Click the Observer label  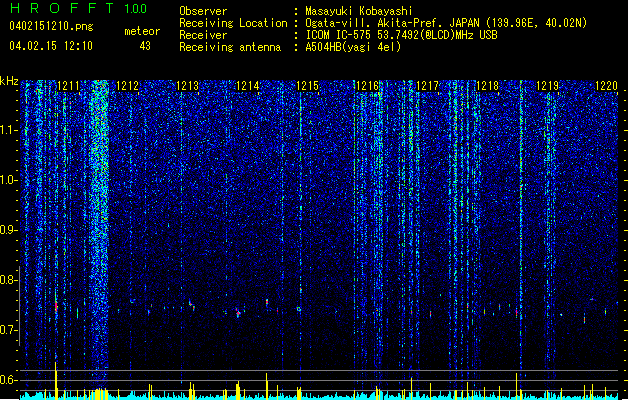(203, 11)
